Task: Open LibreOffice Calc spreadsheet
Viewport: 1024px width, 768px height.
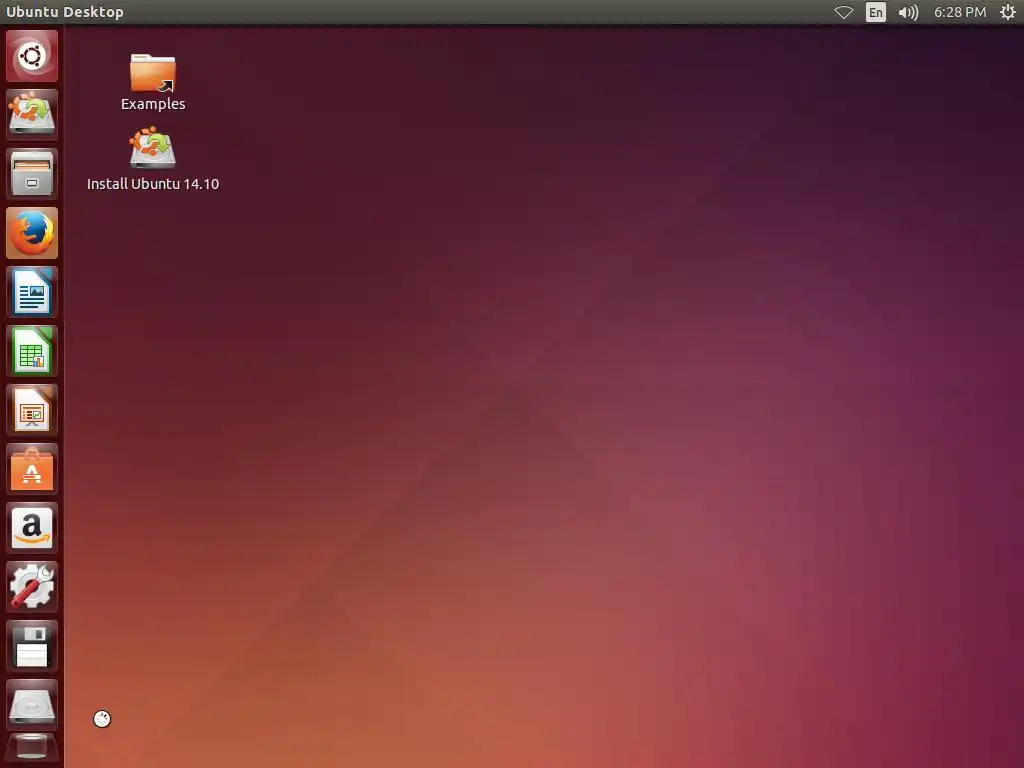Action: [32, 351]
